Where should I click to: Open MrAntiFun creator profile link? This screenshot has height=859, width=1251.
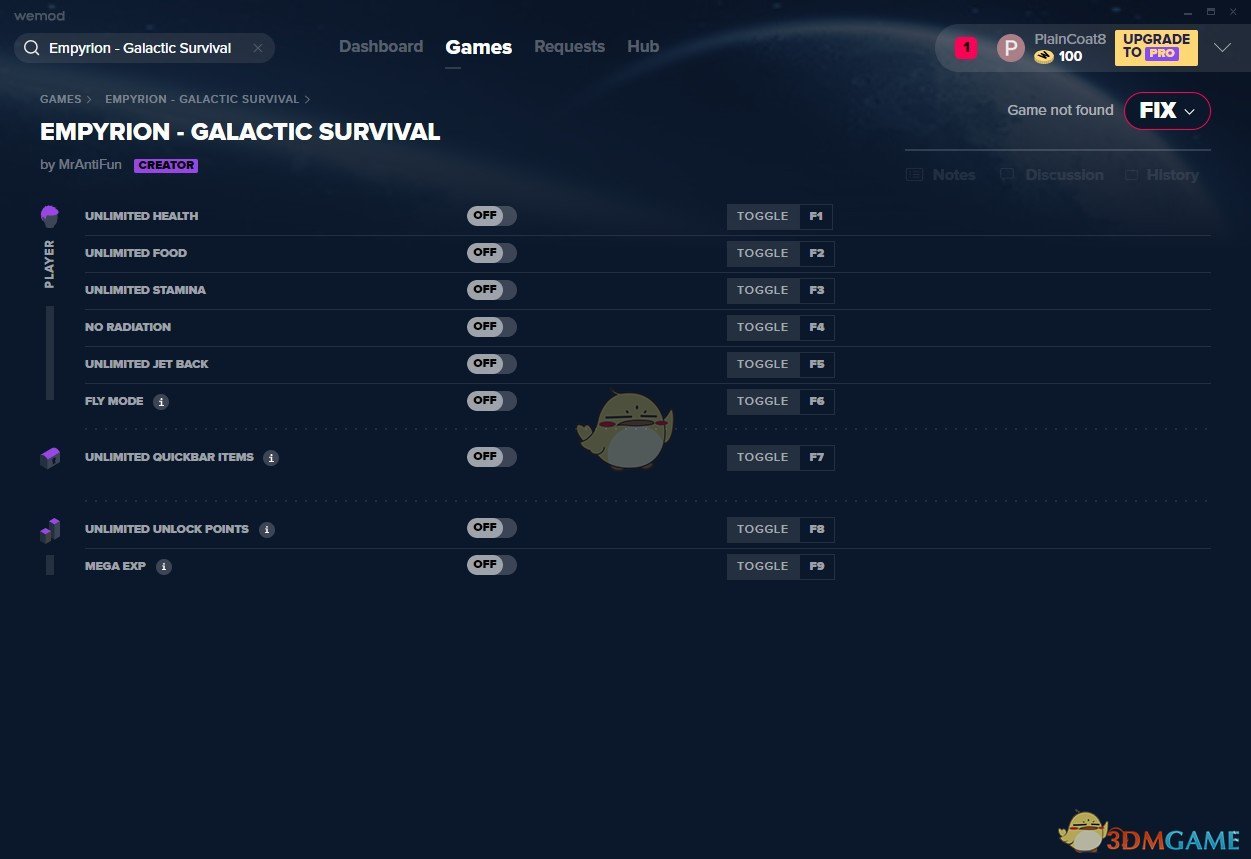[x=90, y=165]
